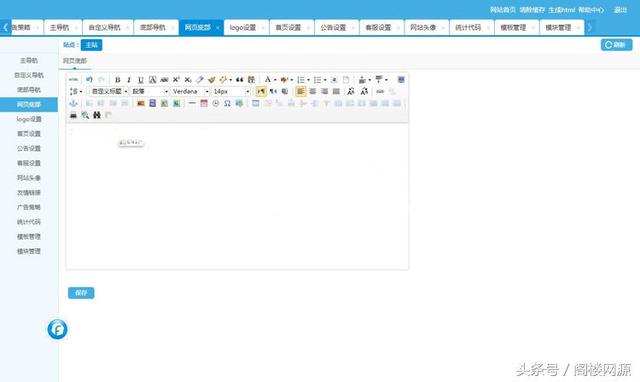Open the Verdana font family dropdown
The image size is (640, 382).
191,91
